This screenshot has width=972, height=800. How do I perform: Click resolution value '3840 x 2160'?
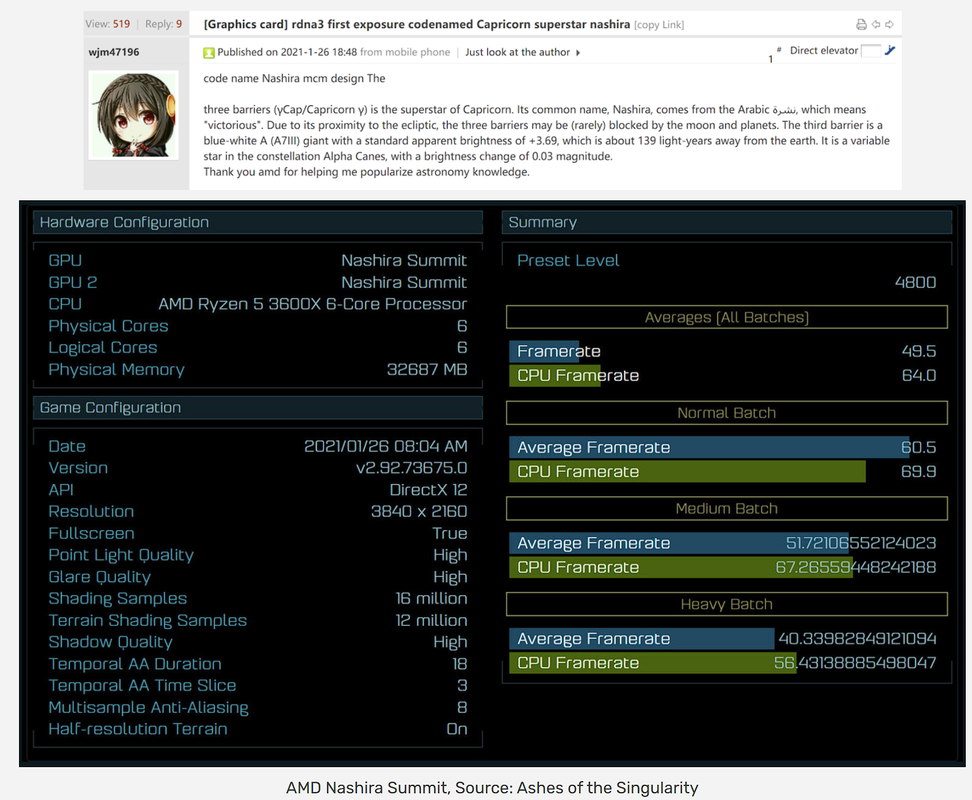tap(419, 512)
